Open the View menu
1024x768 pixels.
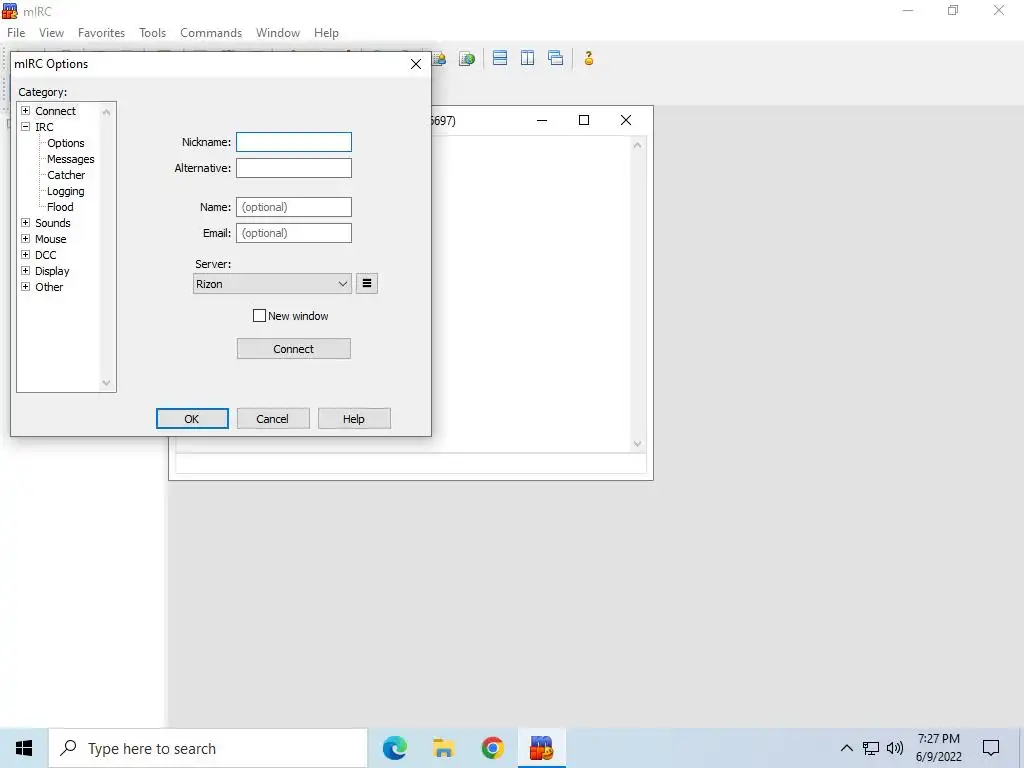pyautogui.click(x=51, y=33)
